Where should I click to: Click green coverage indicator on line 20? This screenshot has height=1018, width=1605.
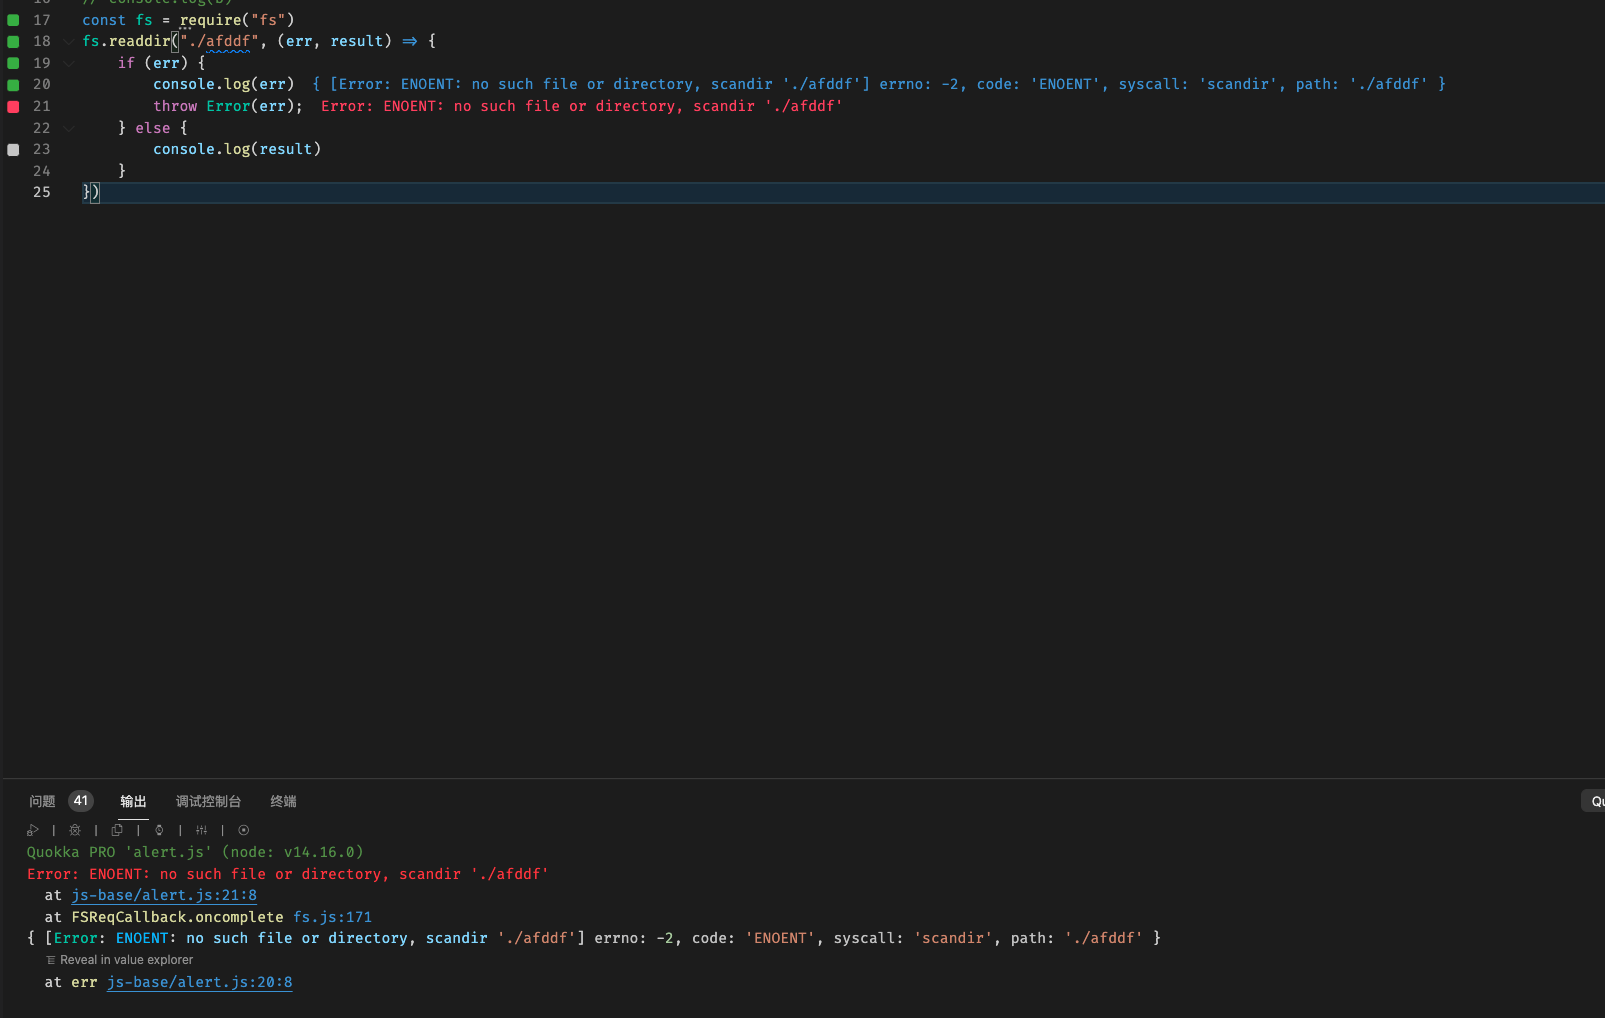(13, 85)
